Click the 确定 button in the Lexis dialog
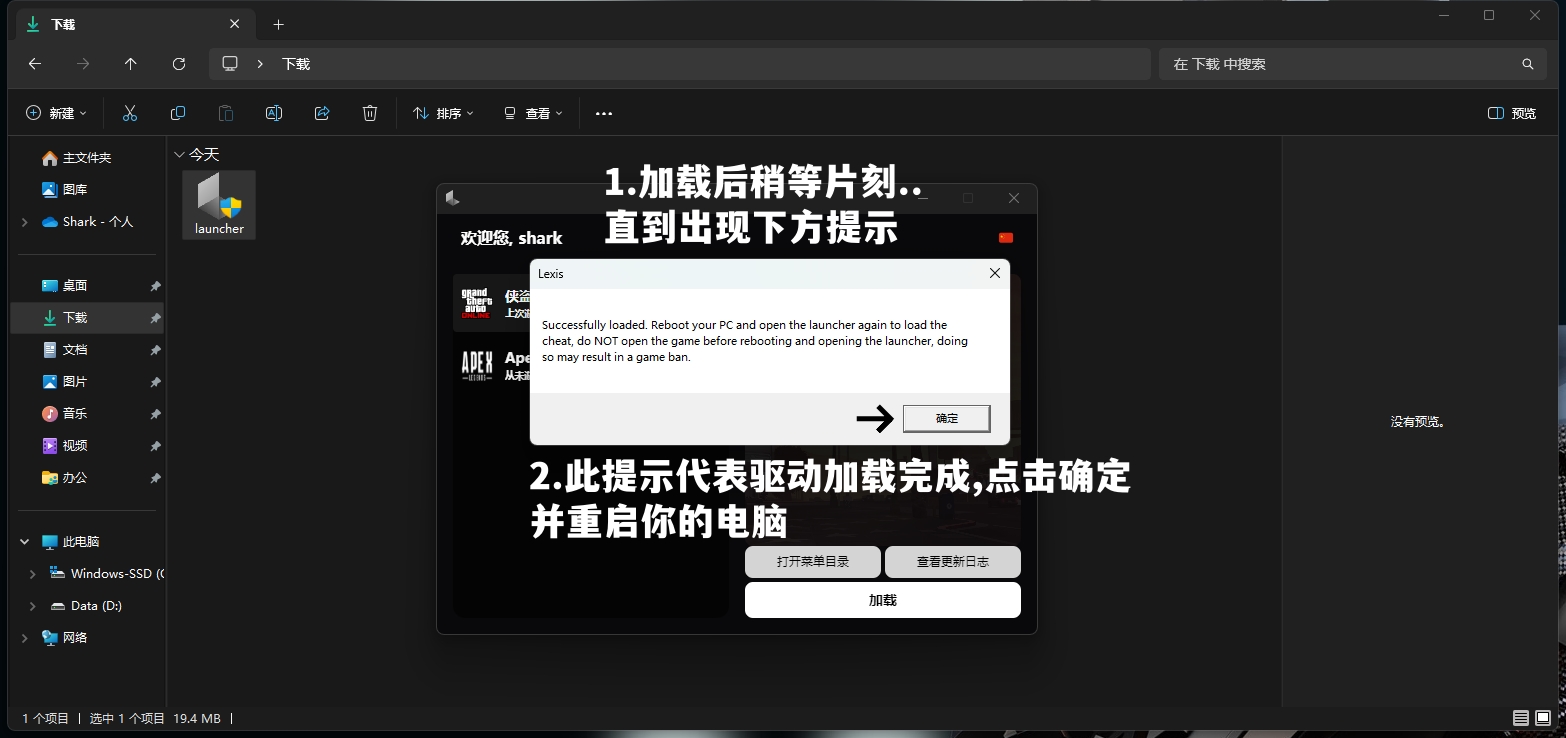The height and width of the screenshot is (738, 1566). point(945,418)
